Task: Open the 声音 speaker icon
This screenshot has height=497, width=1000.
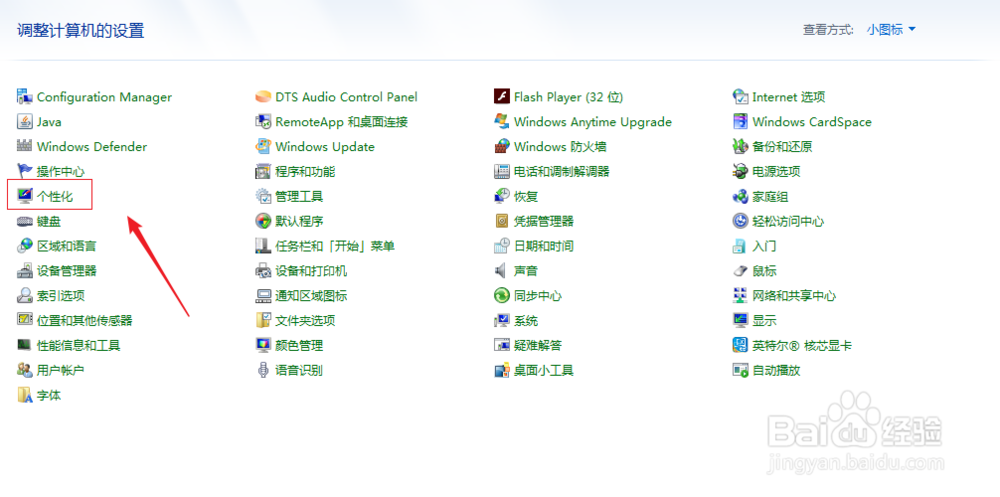Action: click(x=502, y=271)
